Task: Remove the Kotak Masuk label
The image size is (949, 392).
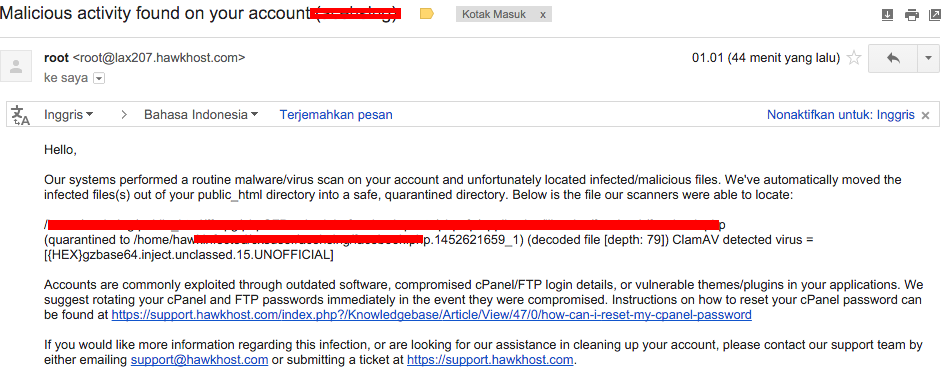Action: [543, 15]
